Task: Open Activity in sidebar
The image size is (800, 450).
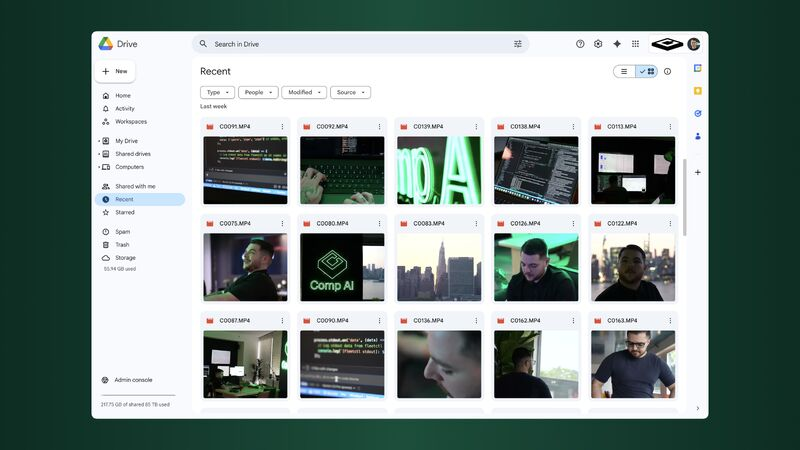Action: point(140,109)
